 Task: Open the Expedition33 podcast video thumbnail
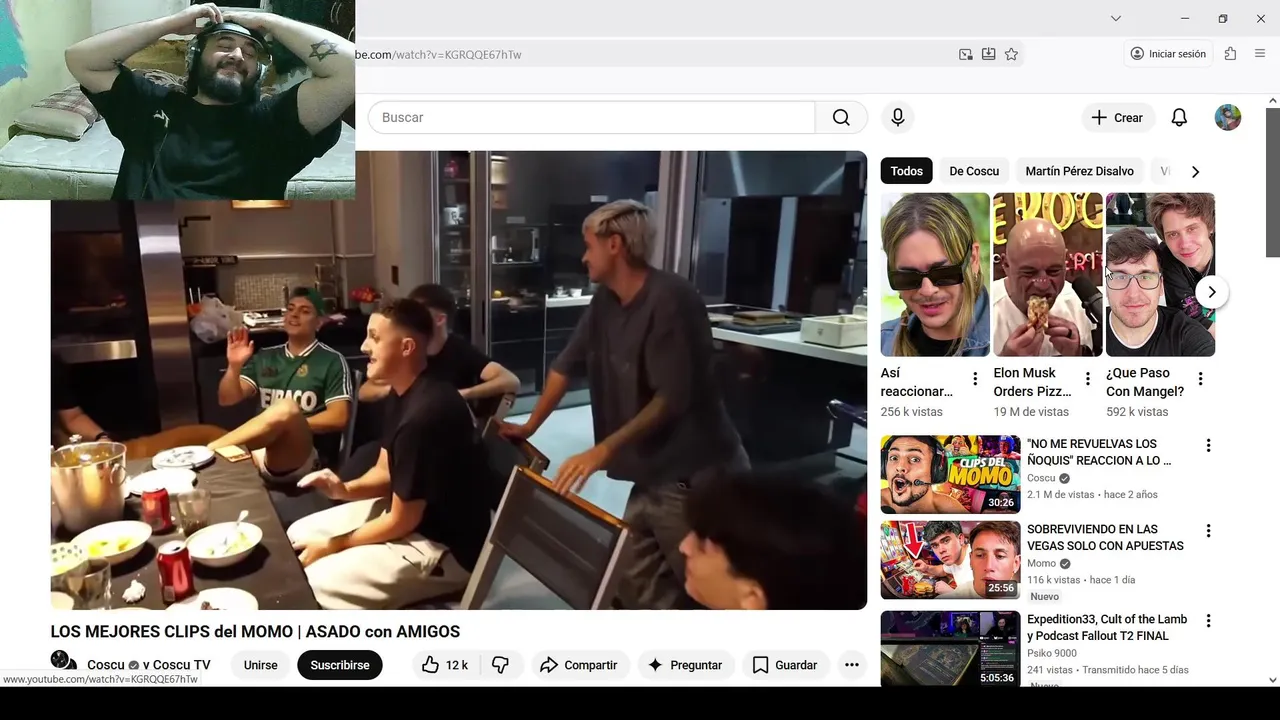click(x=950, y=648)
